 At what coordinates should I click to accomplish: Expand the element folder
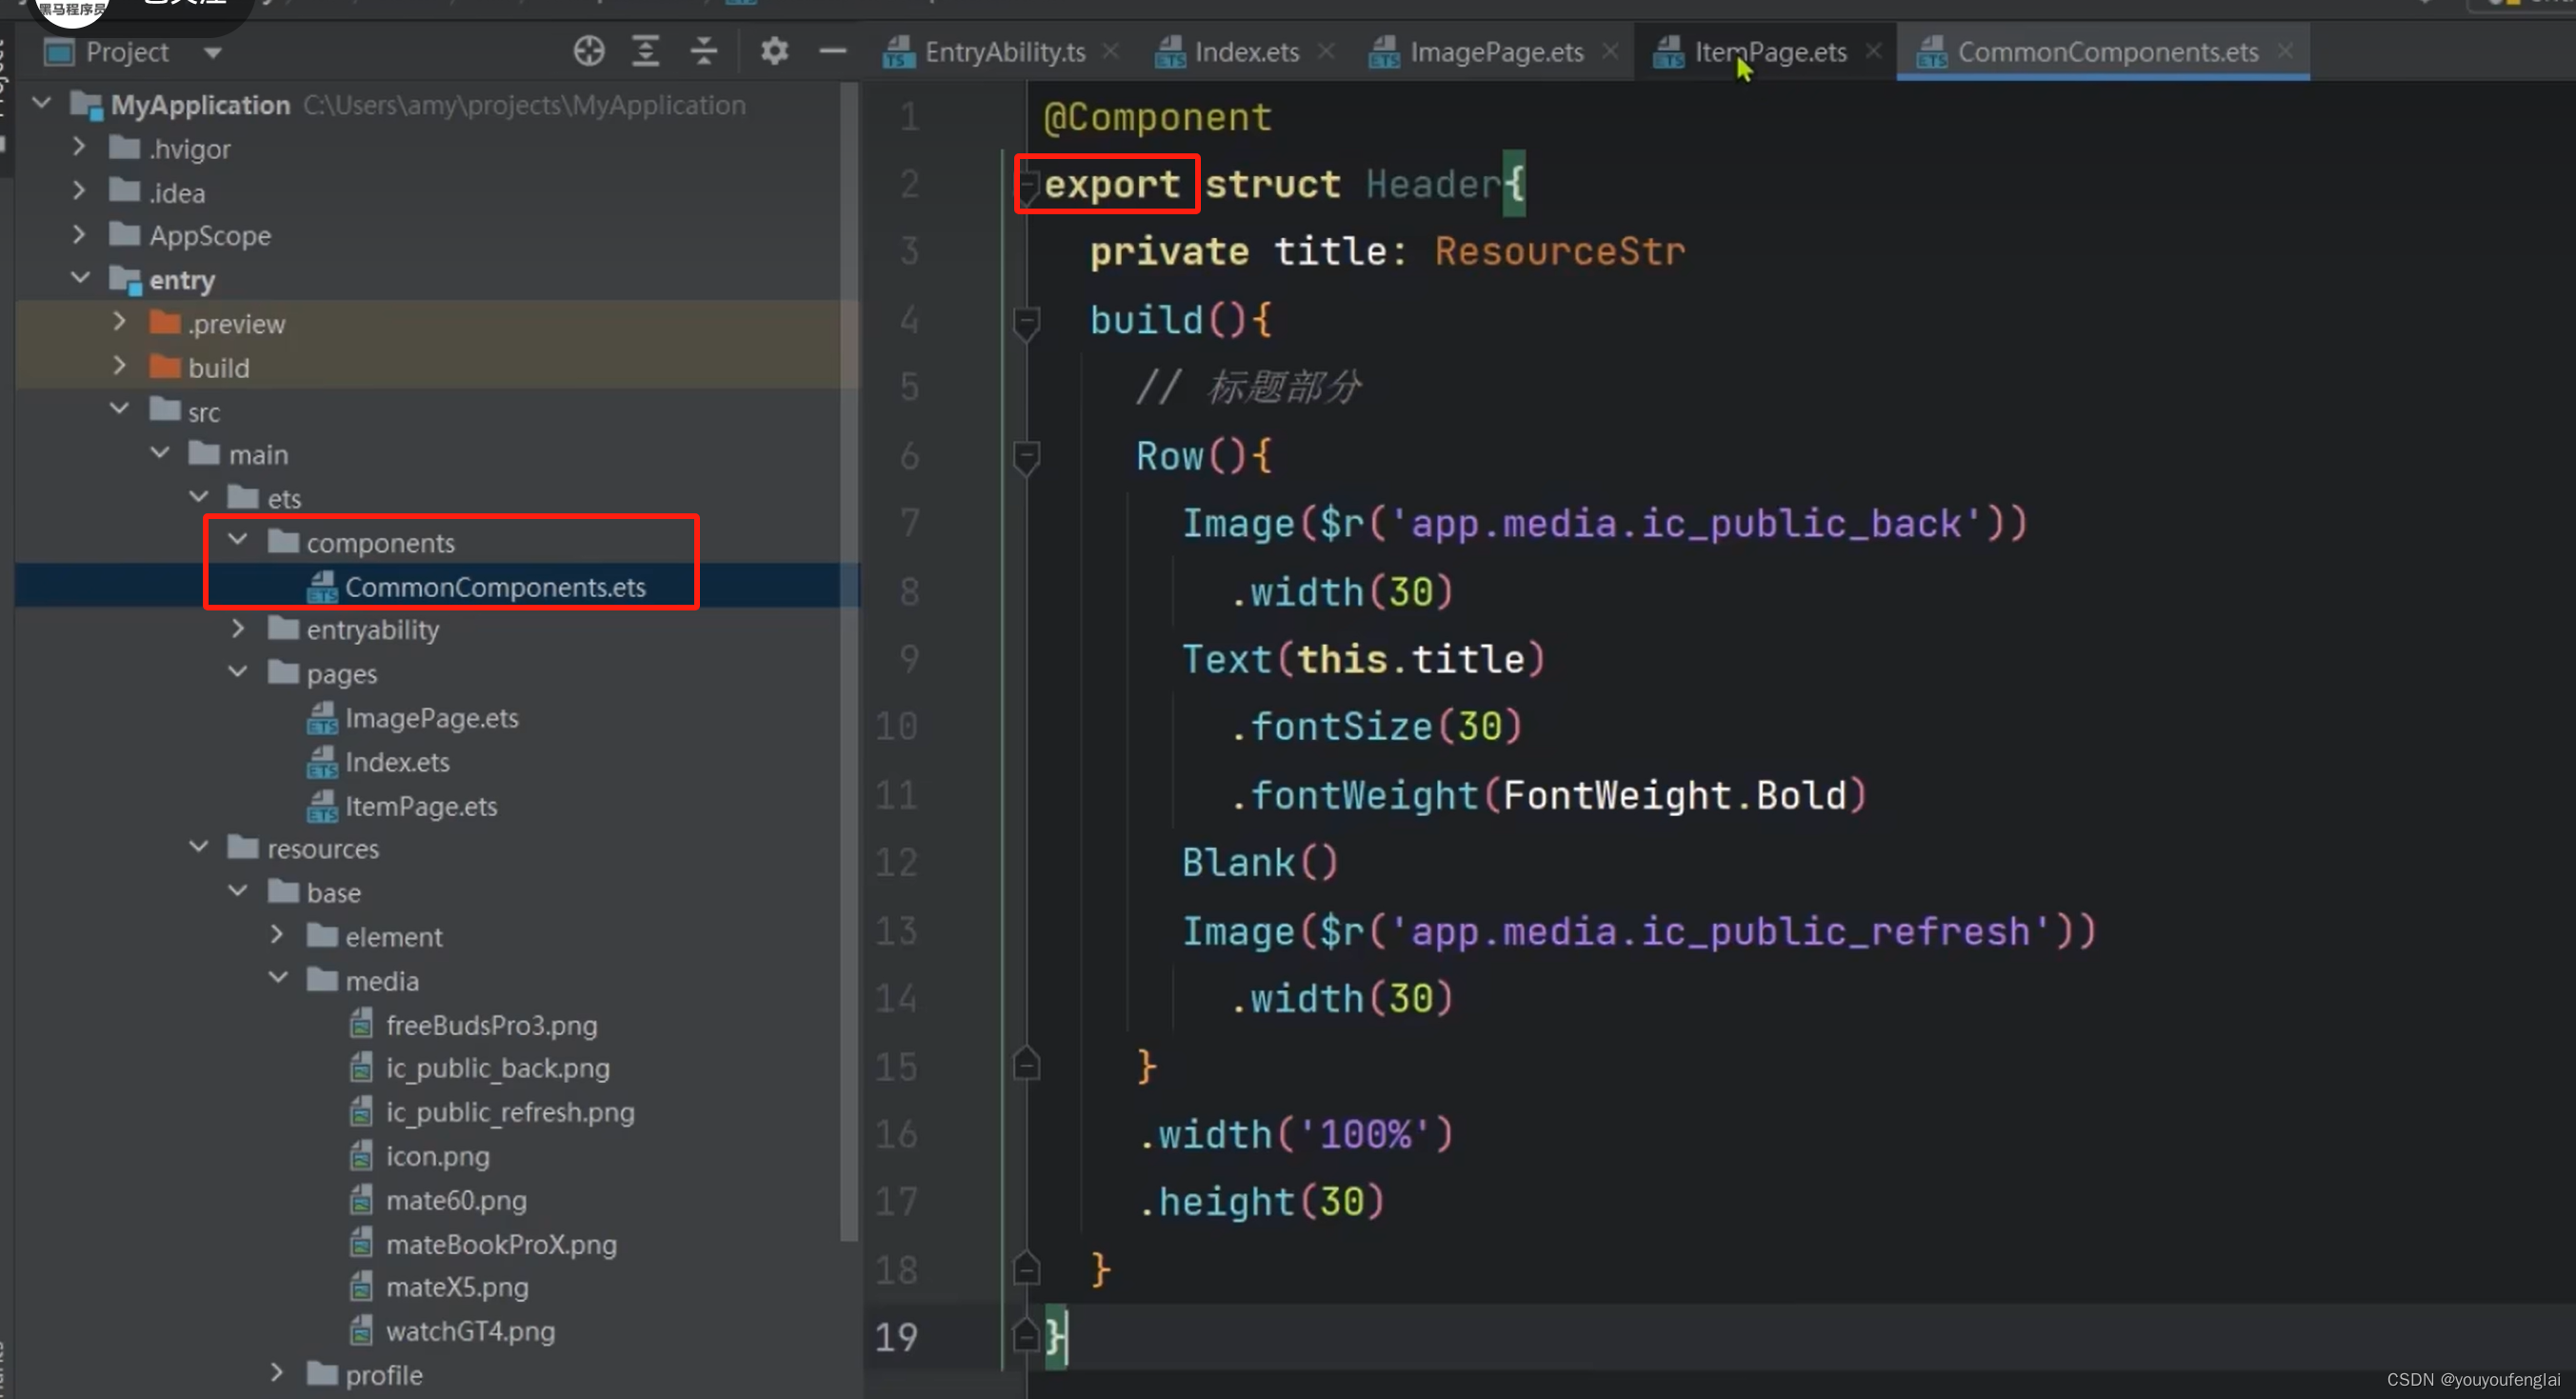point(278,936)
